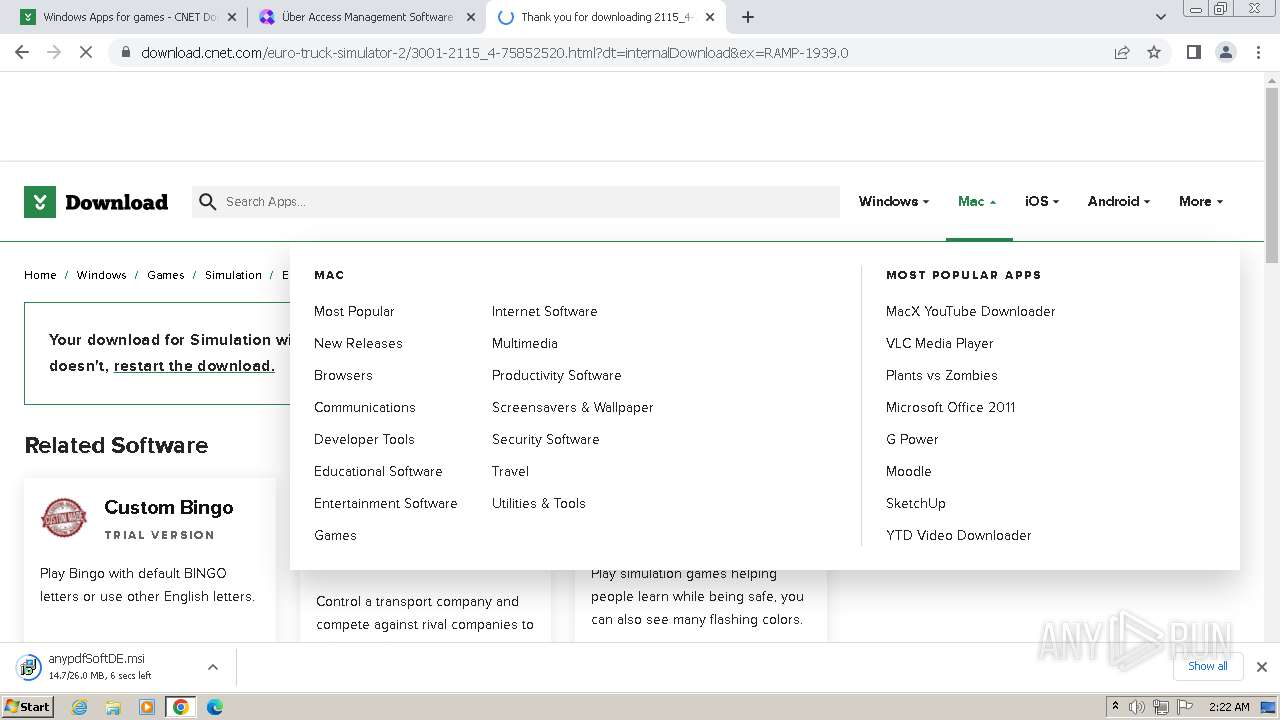The width and height of the screenshot is (1280, 720).
Task: Click the anypdfSoftDE.msi file icon
Action: coord(28,667)
